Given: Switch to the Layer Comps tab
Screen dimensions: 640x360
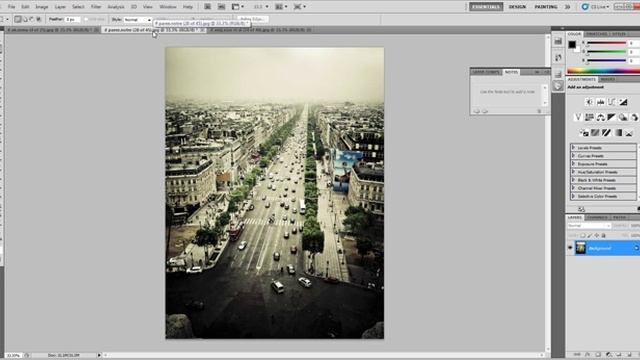Looking at the screenshot, I should tap(486, 72).
